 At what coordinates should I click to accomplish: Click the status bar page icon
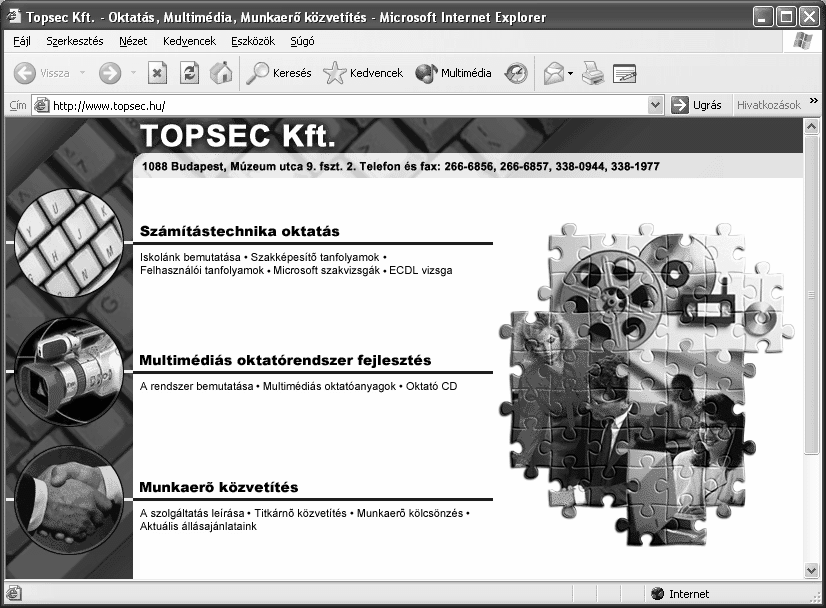(x=14, y=594)
